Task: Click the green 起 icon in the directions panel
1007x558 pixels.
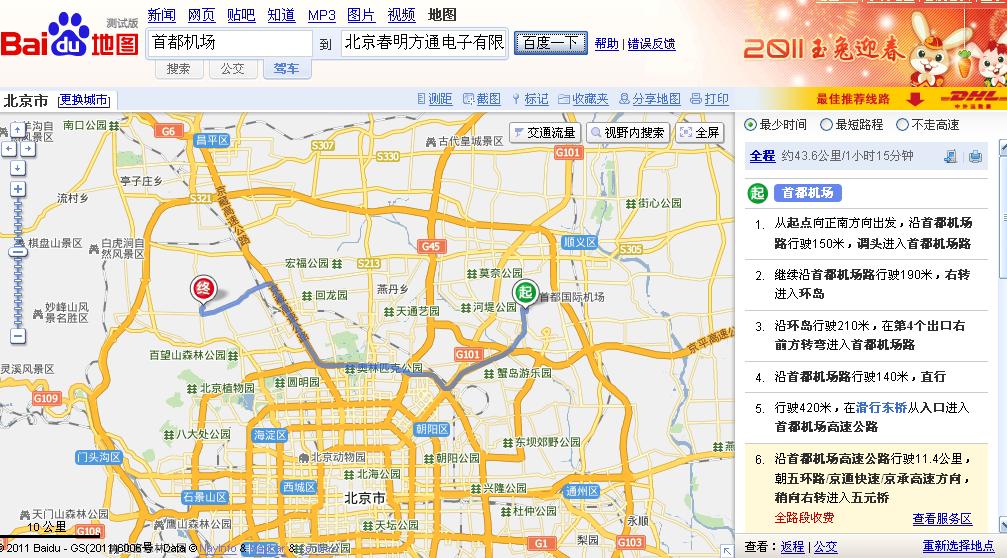Action: pos(758,193)
